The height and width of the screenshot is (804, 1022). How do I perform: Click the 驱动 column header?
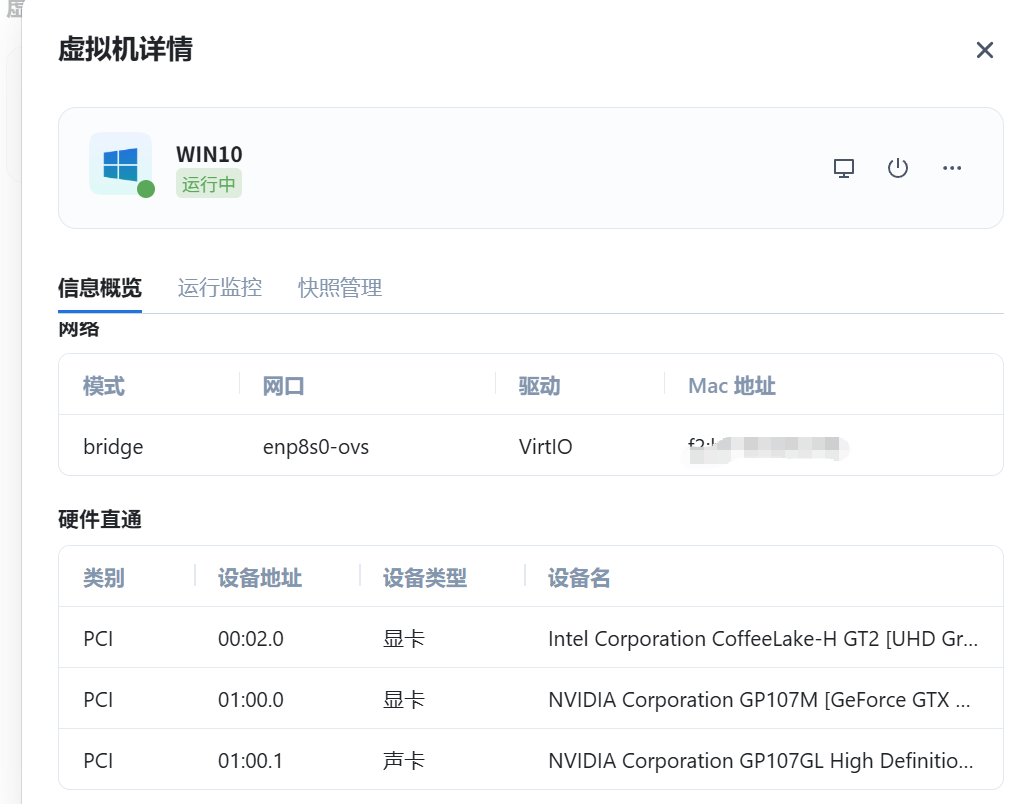(x=539, y=386)
